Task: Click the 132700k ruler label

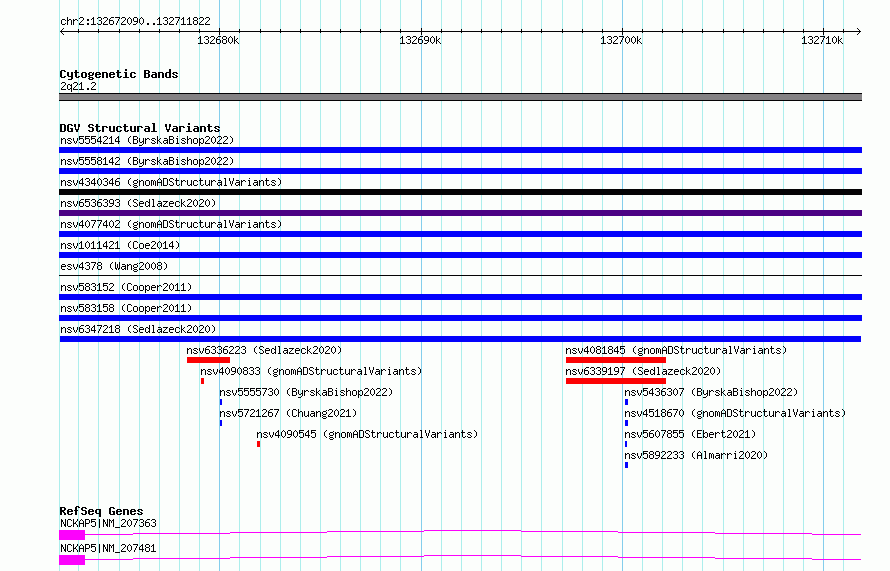Action: (x=621, y=40)
